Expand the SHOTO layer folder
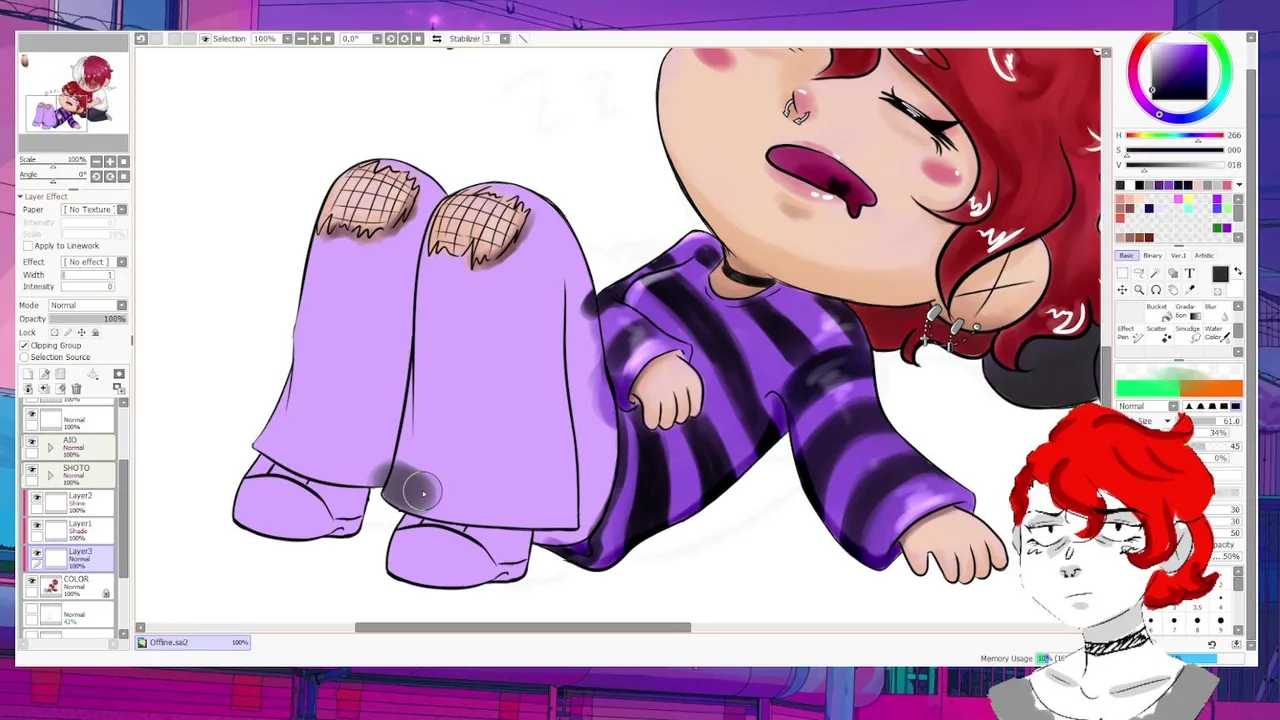The image size is (1280, 720). [50, 476]
